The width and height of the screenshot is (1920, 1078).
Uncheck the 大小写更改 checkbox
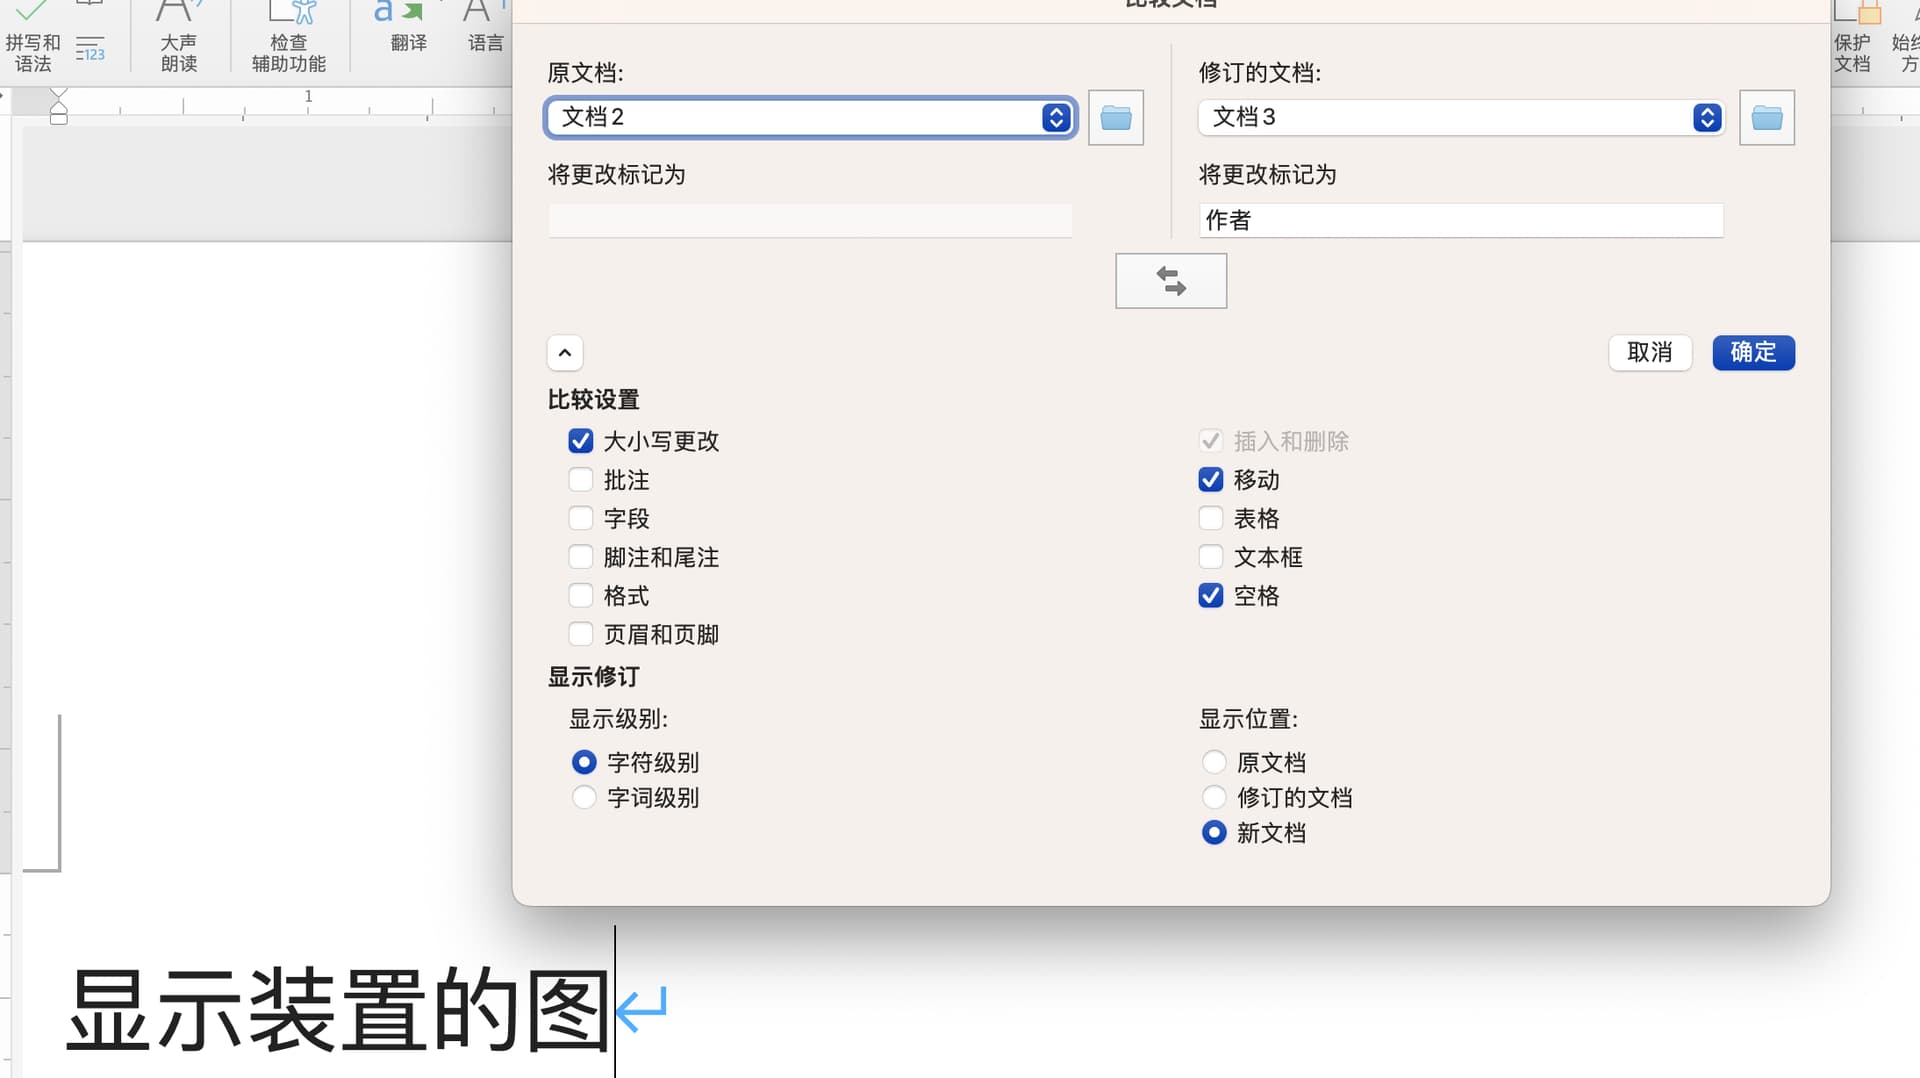point(580,441)
